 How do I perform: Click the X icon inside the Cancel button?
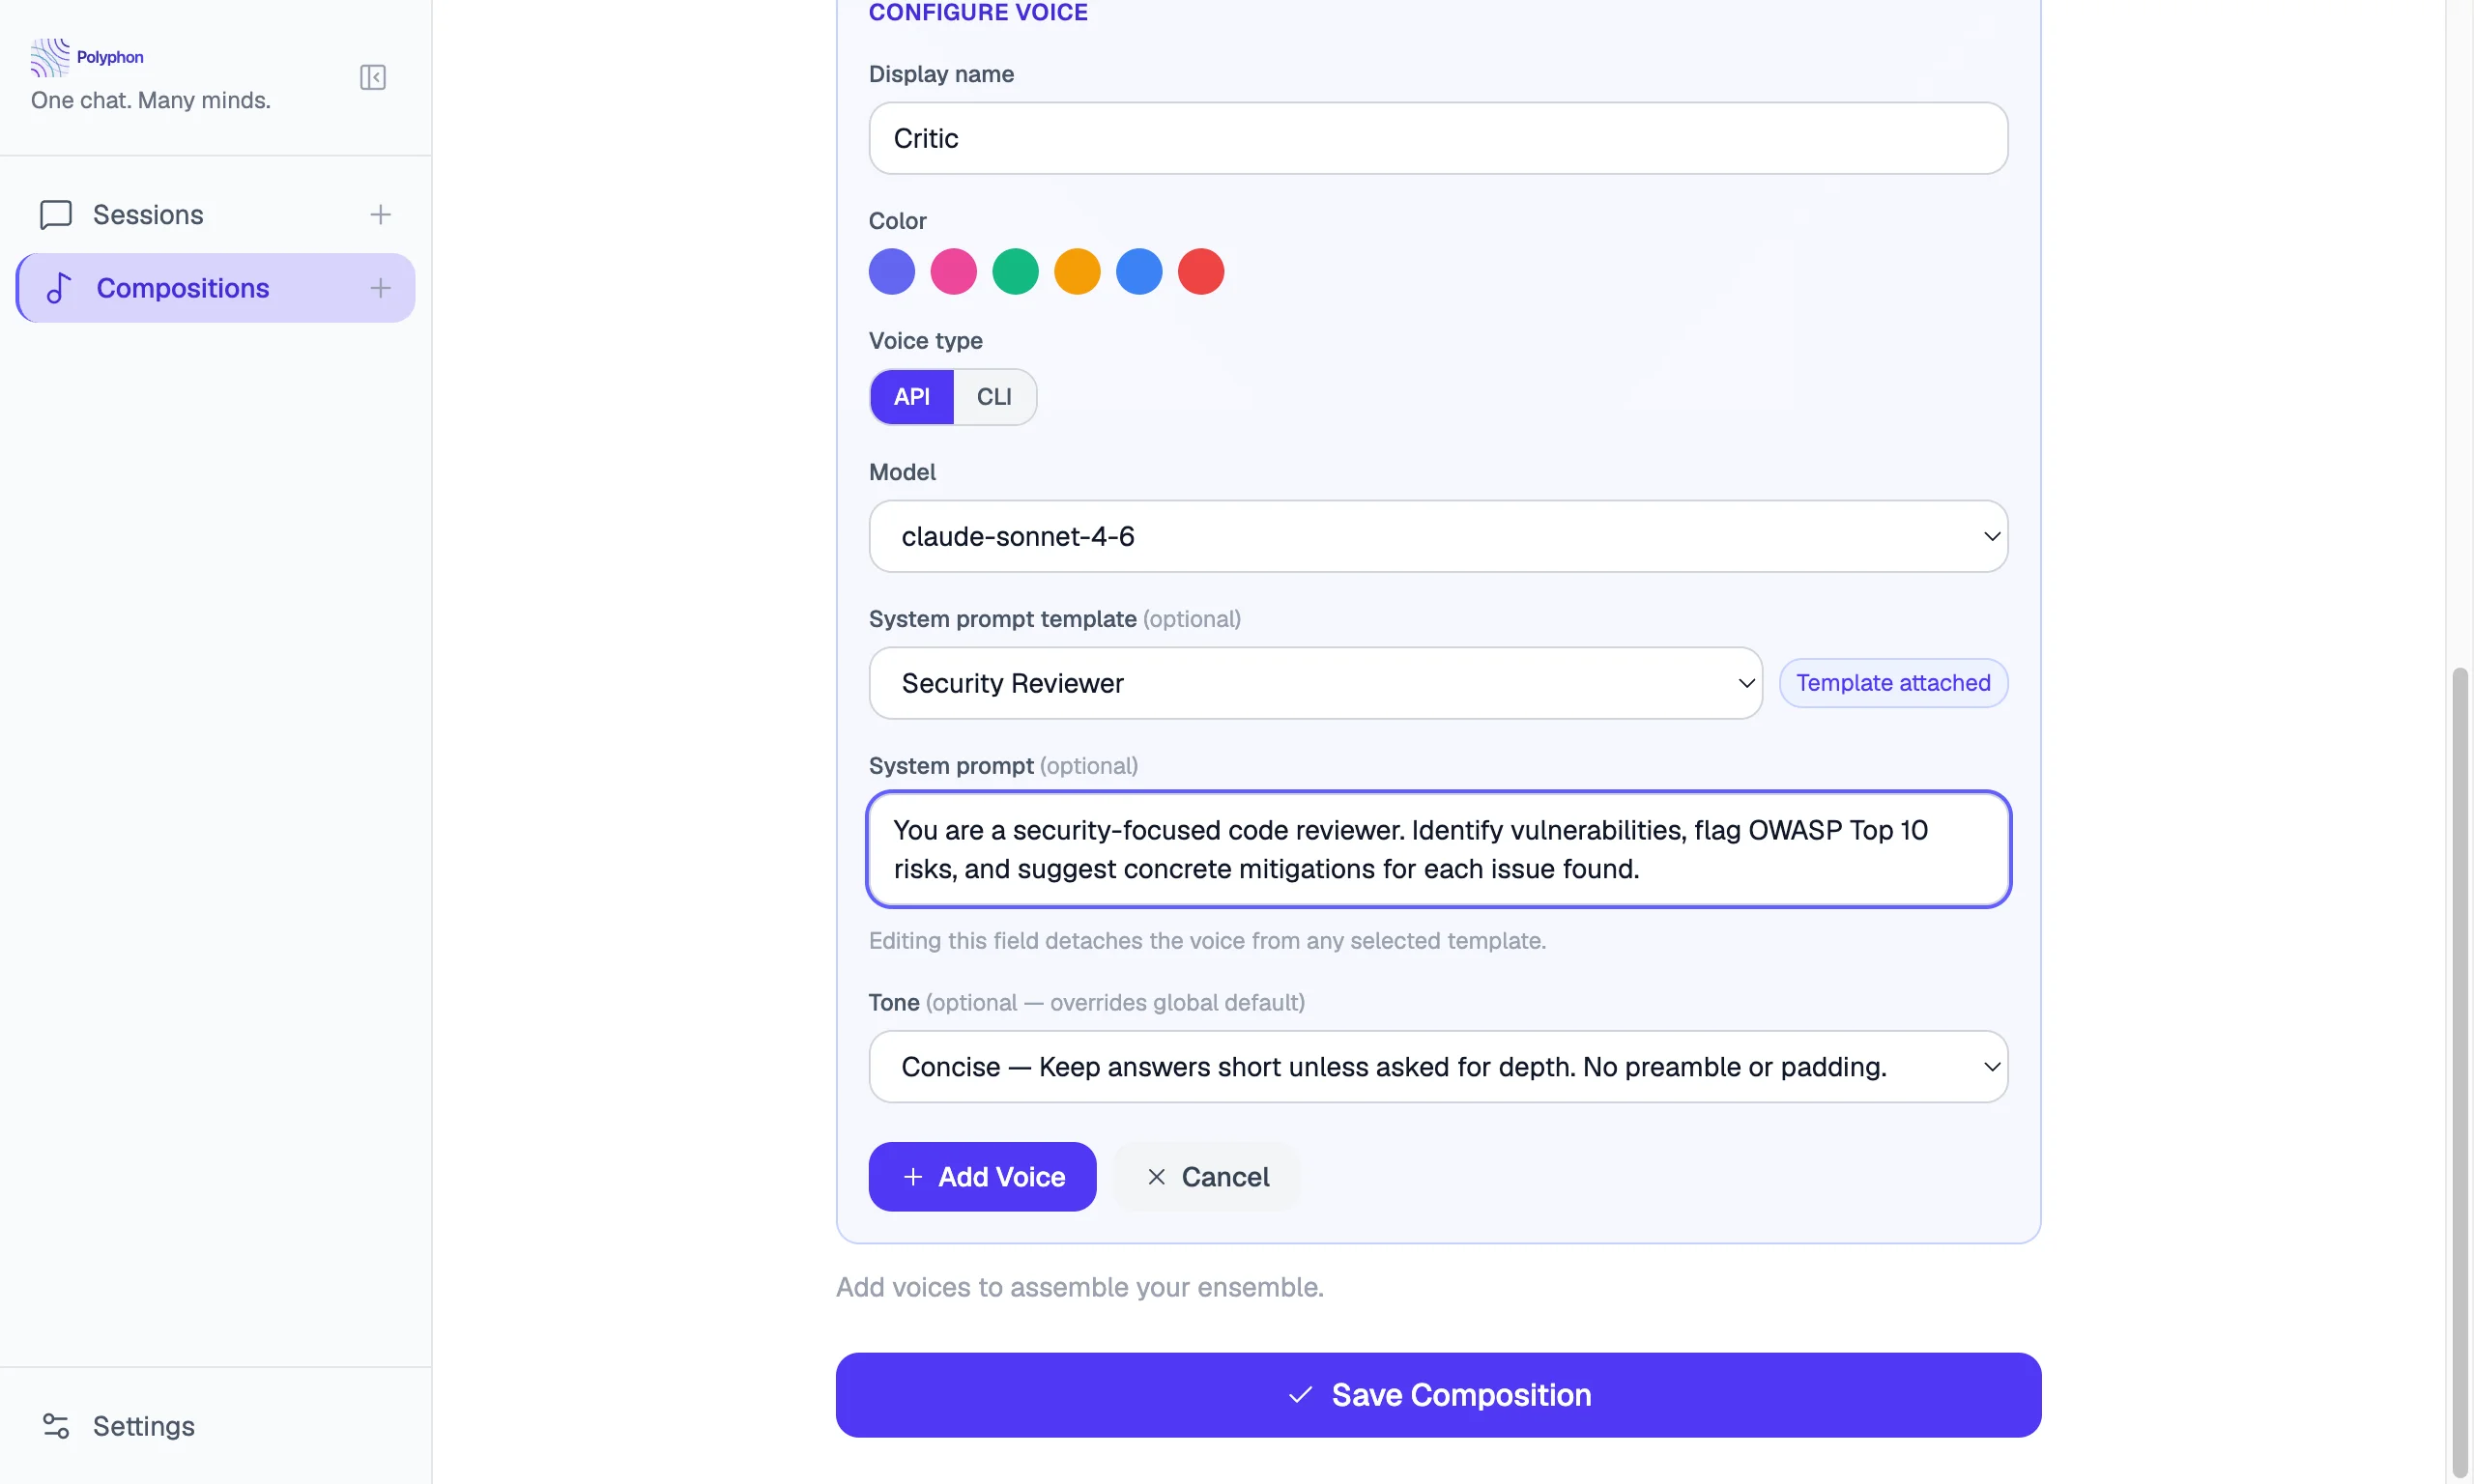pyautogui.click(x=1156, y=1176)
